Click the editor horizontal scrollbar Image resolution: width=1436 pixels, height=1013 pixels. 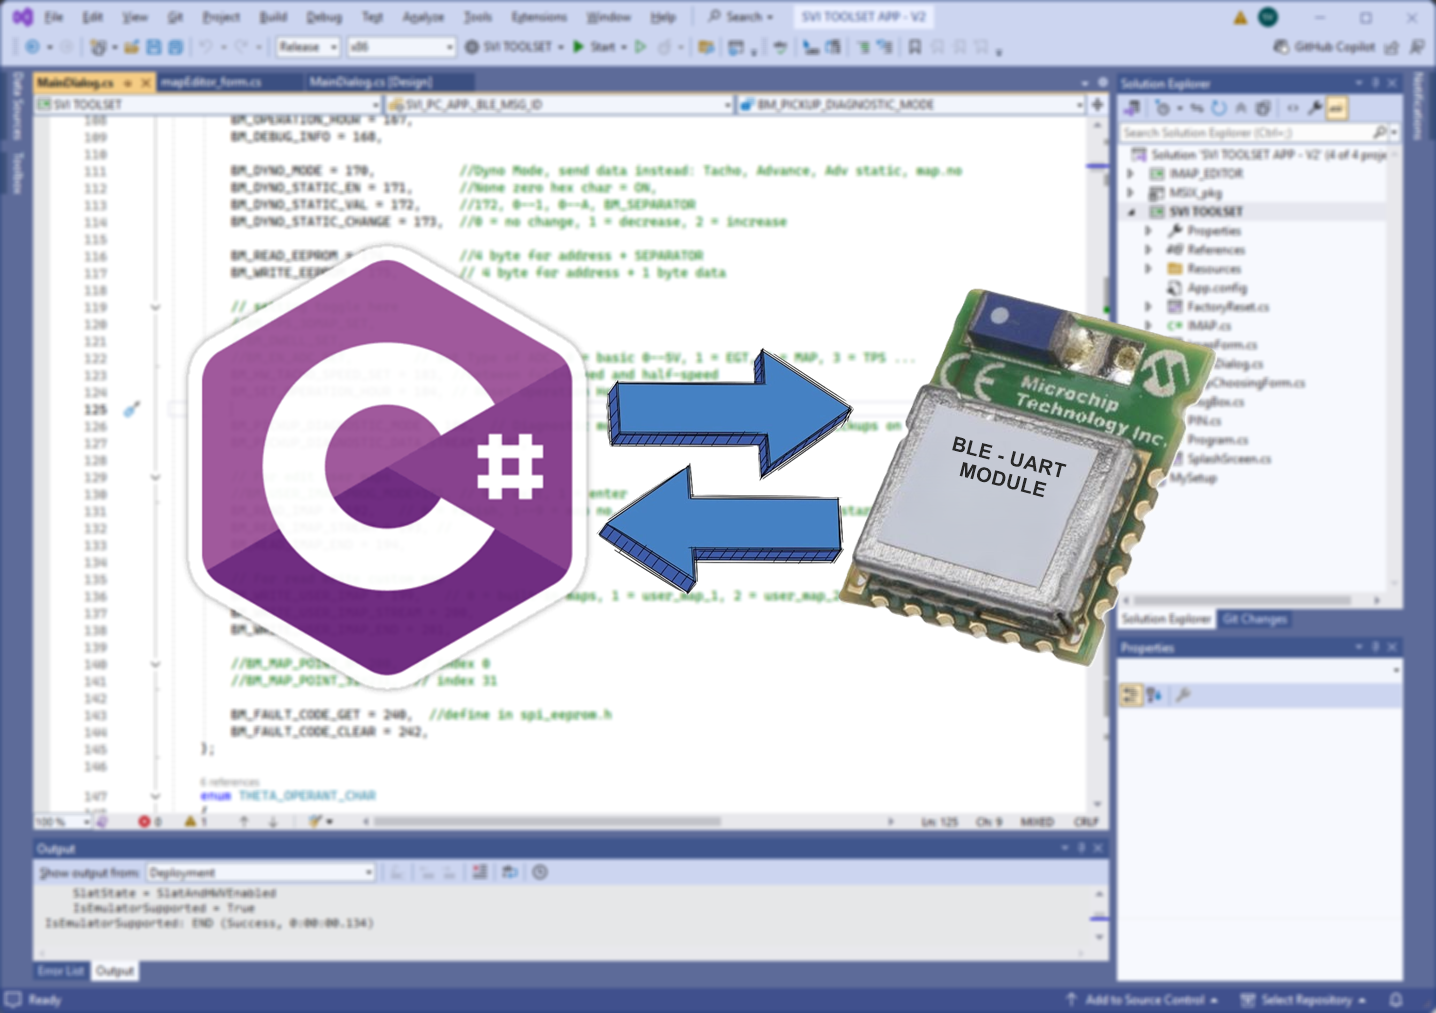548,822
